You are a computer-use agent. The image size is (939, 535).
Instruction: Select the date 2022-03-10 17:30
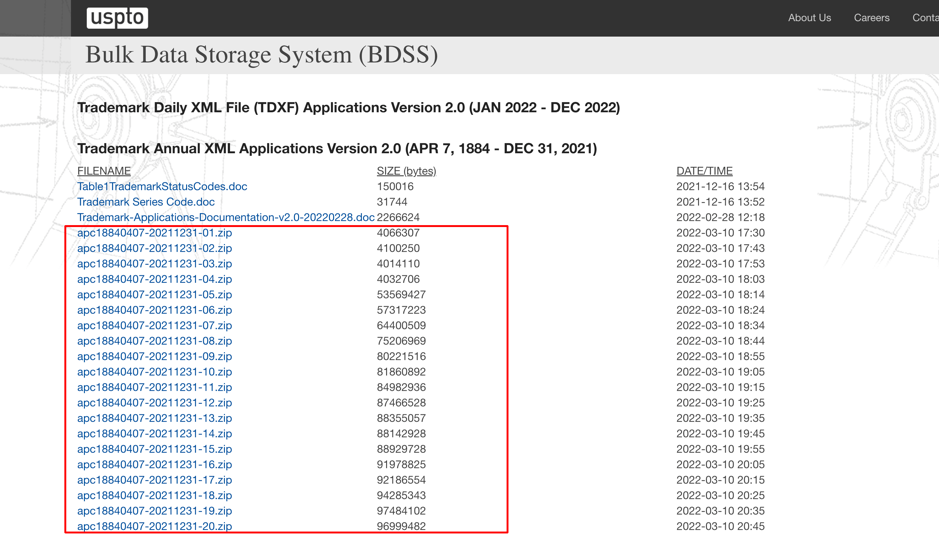(720, 233)
